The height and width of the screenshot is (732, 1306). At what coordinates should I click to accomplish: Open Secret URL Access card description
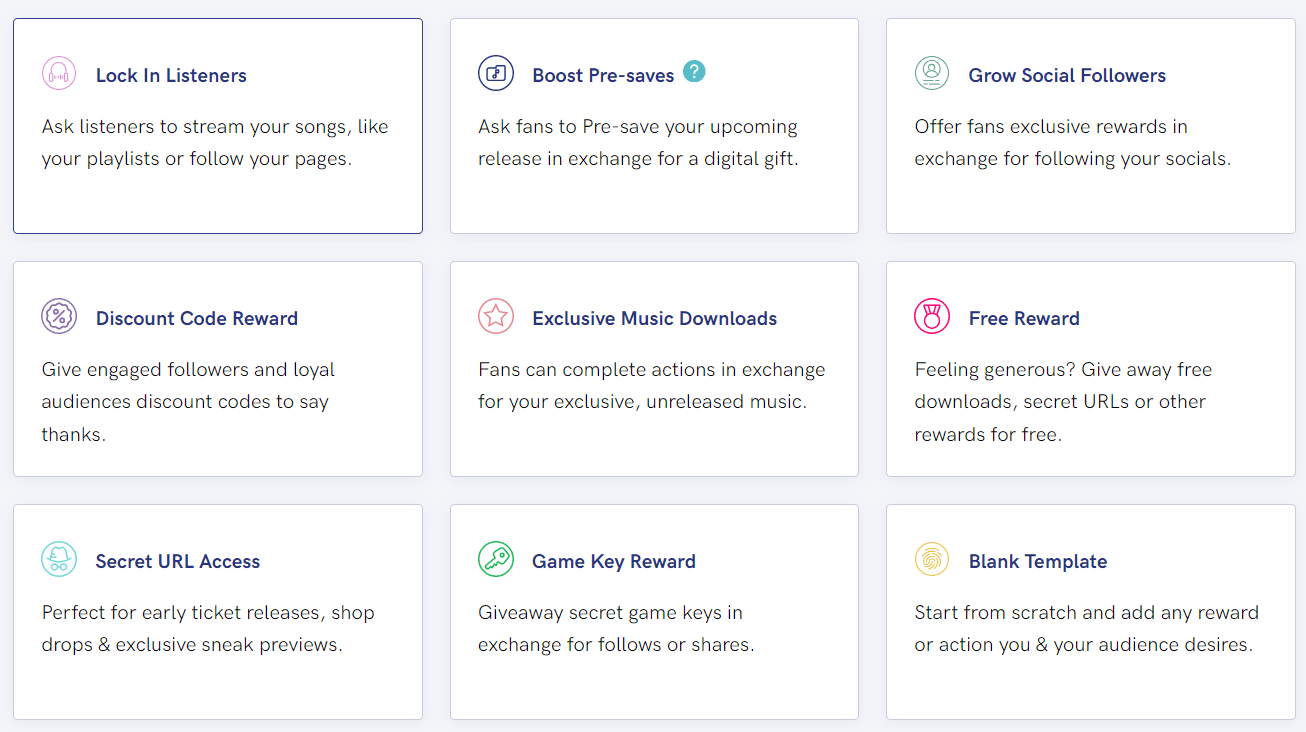[208, 628]
